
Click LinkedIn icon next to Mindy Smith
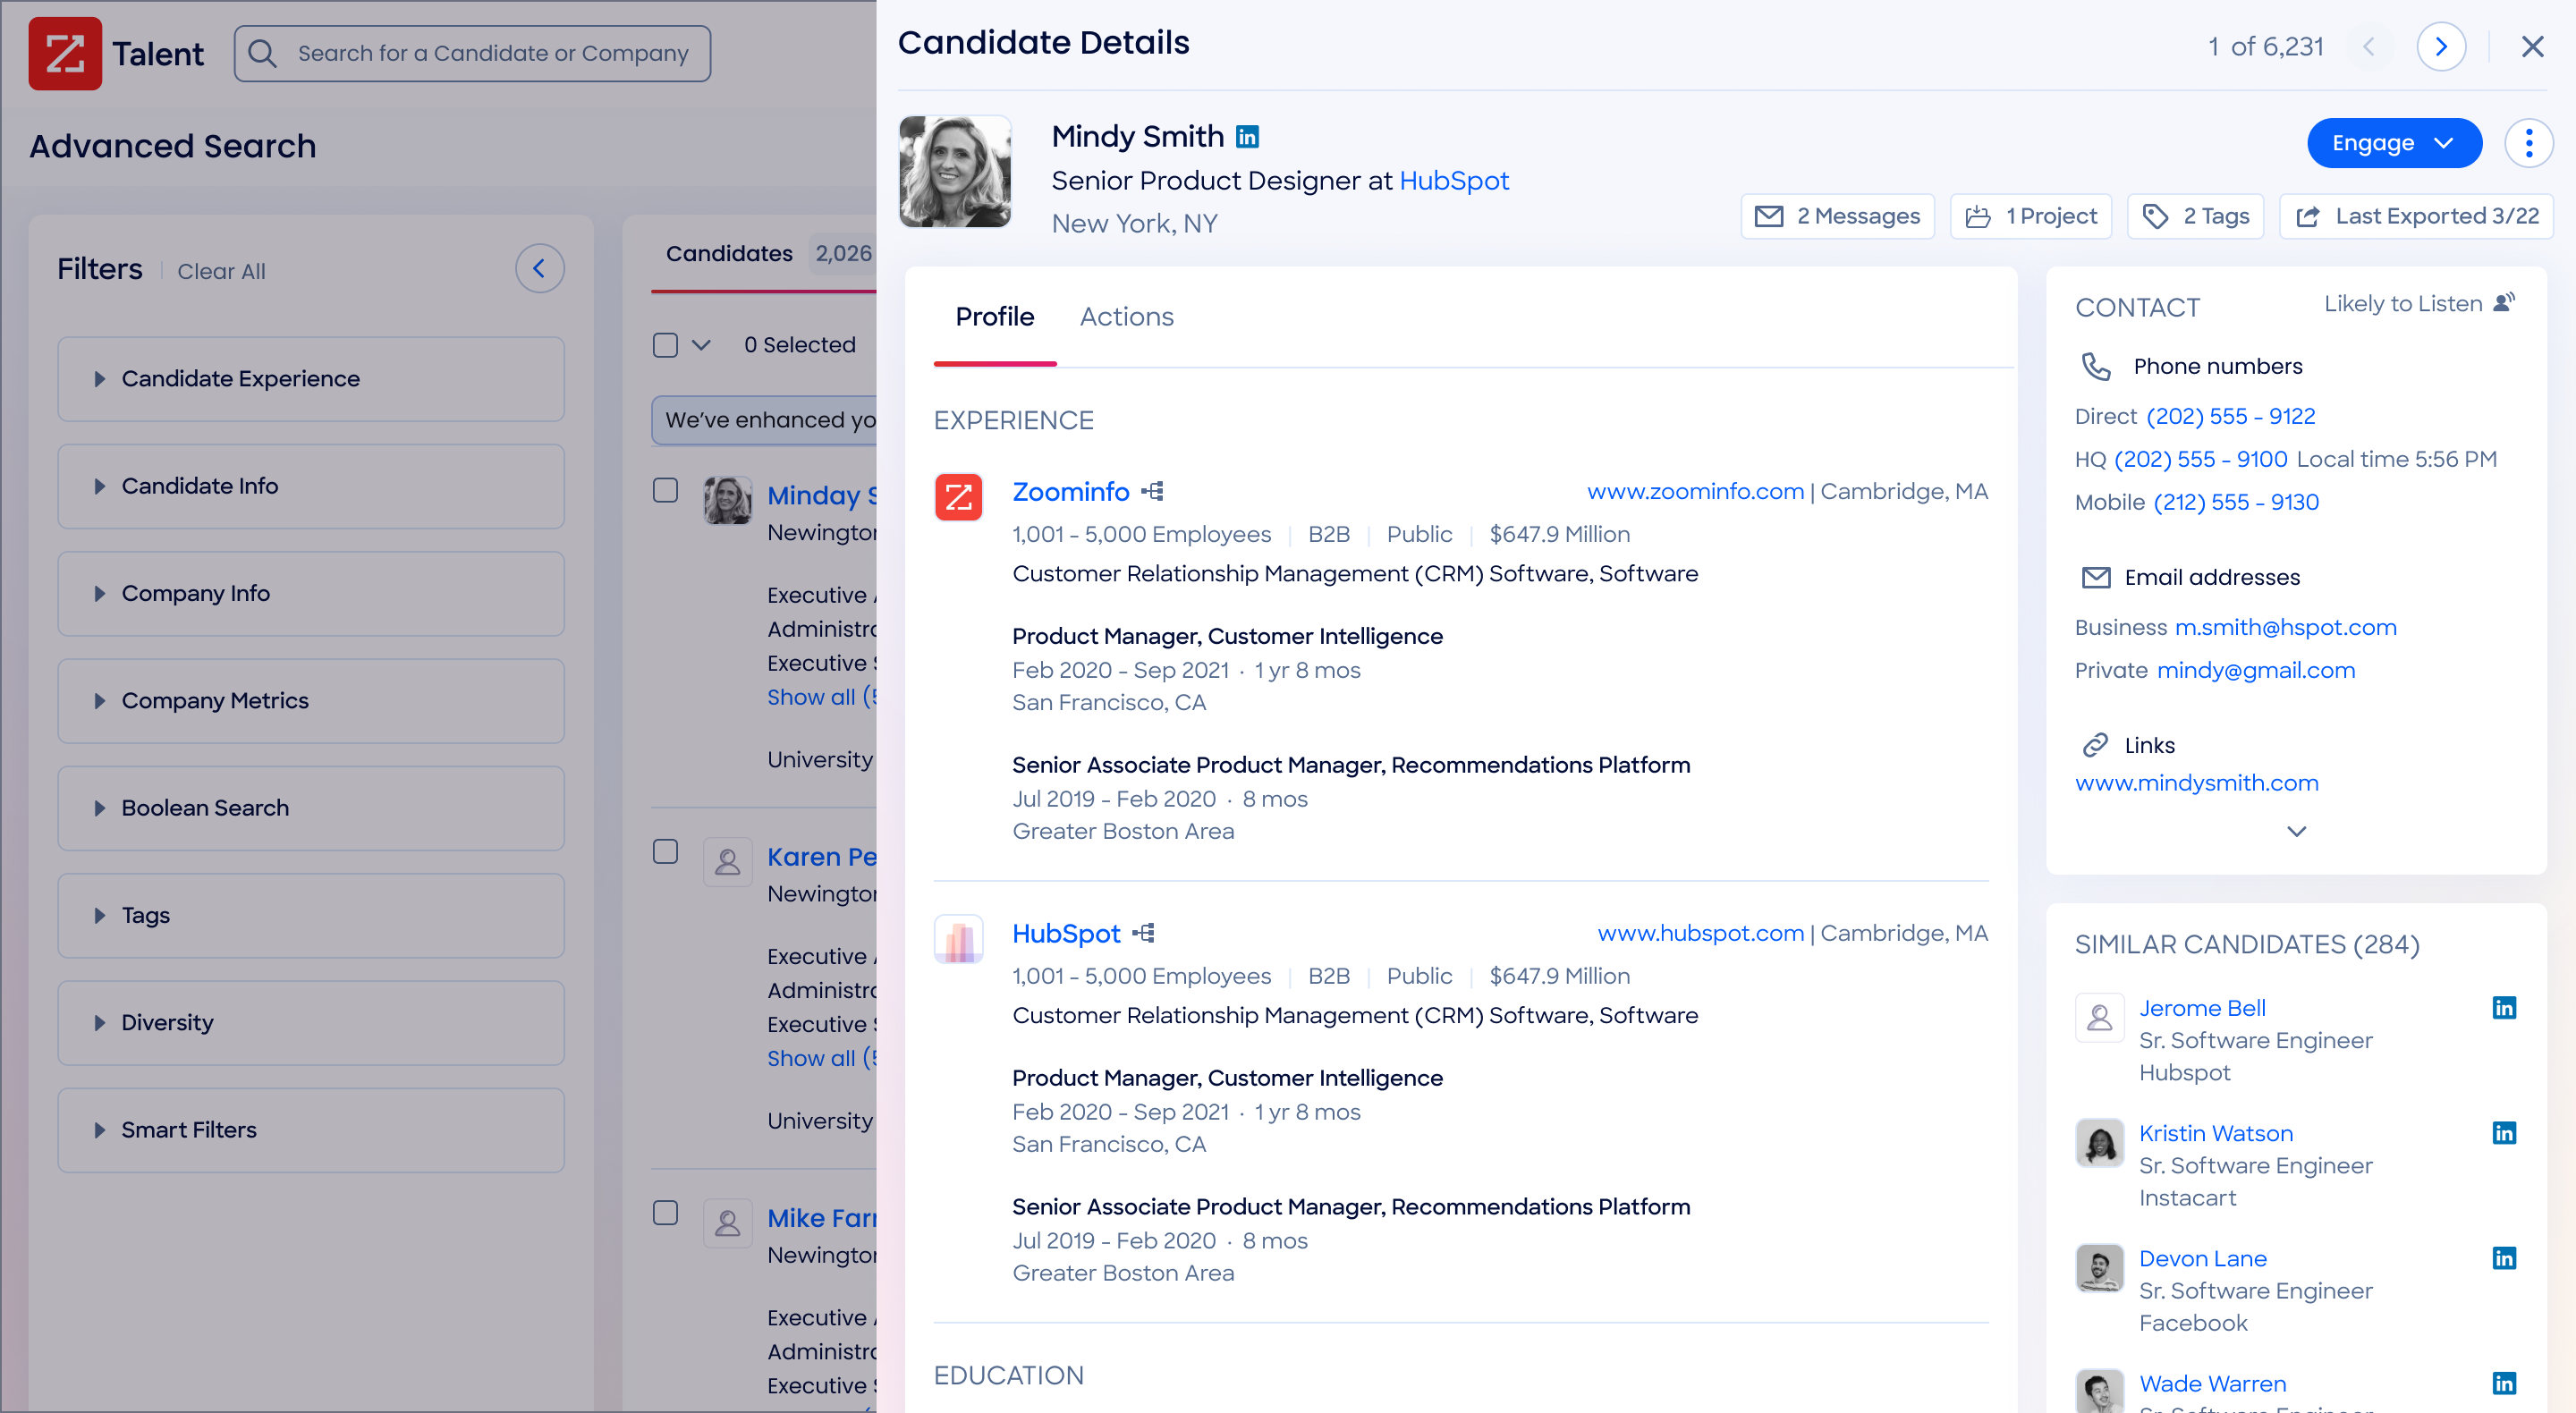[x=1247, y=137]
